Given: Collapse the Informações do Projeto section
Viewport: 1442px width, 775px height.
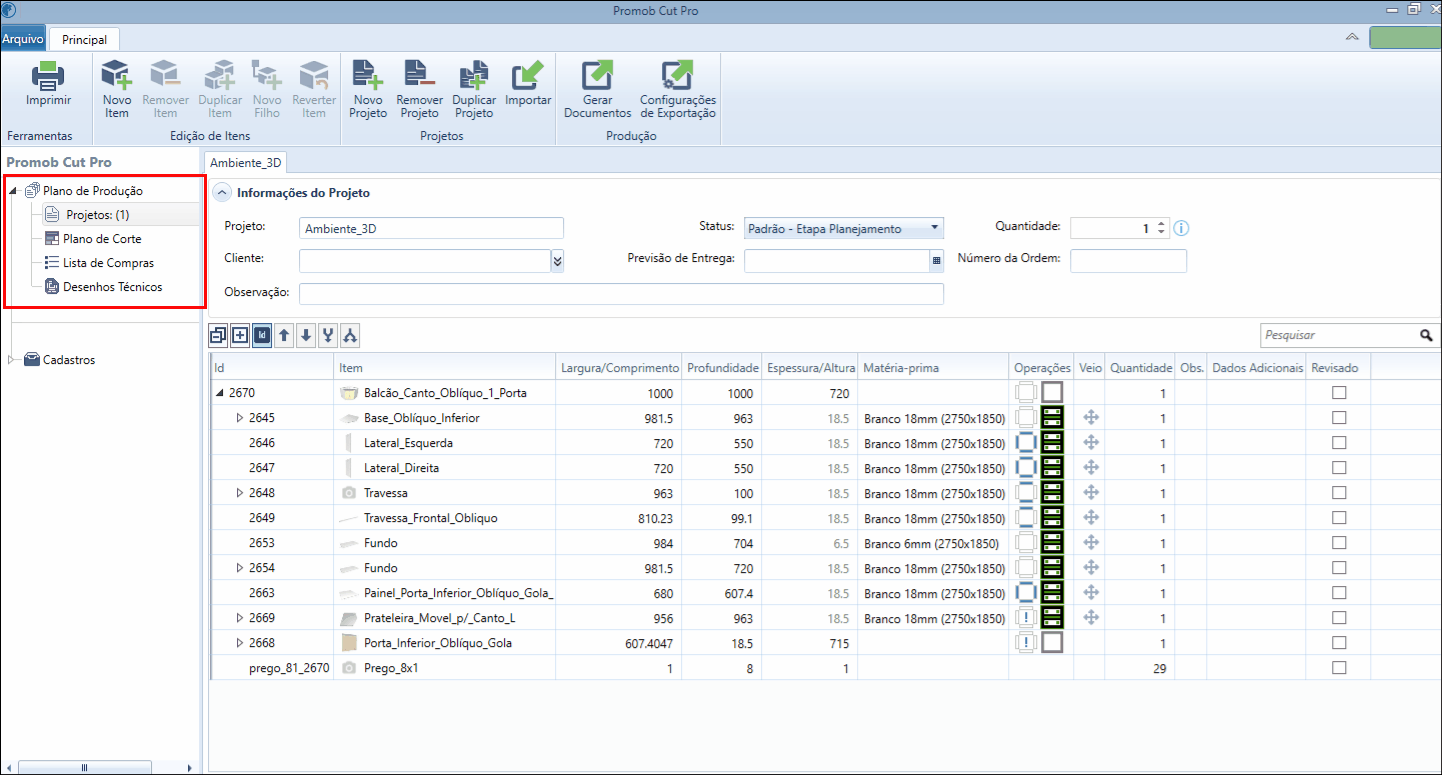Looking at the screenshot, I should pyautogui.click(x=222, y=193).
